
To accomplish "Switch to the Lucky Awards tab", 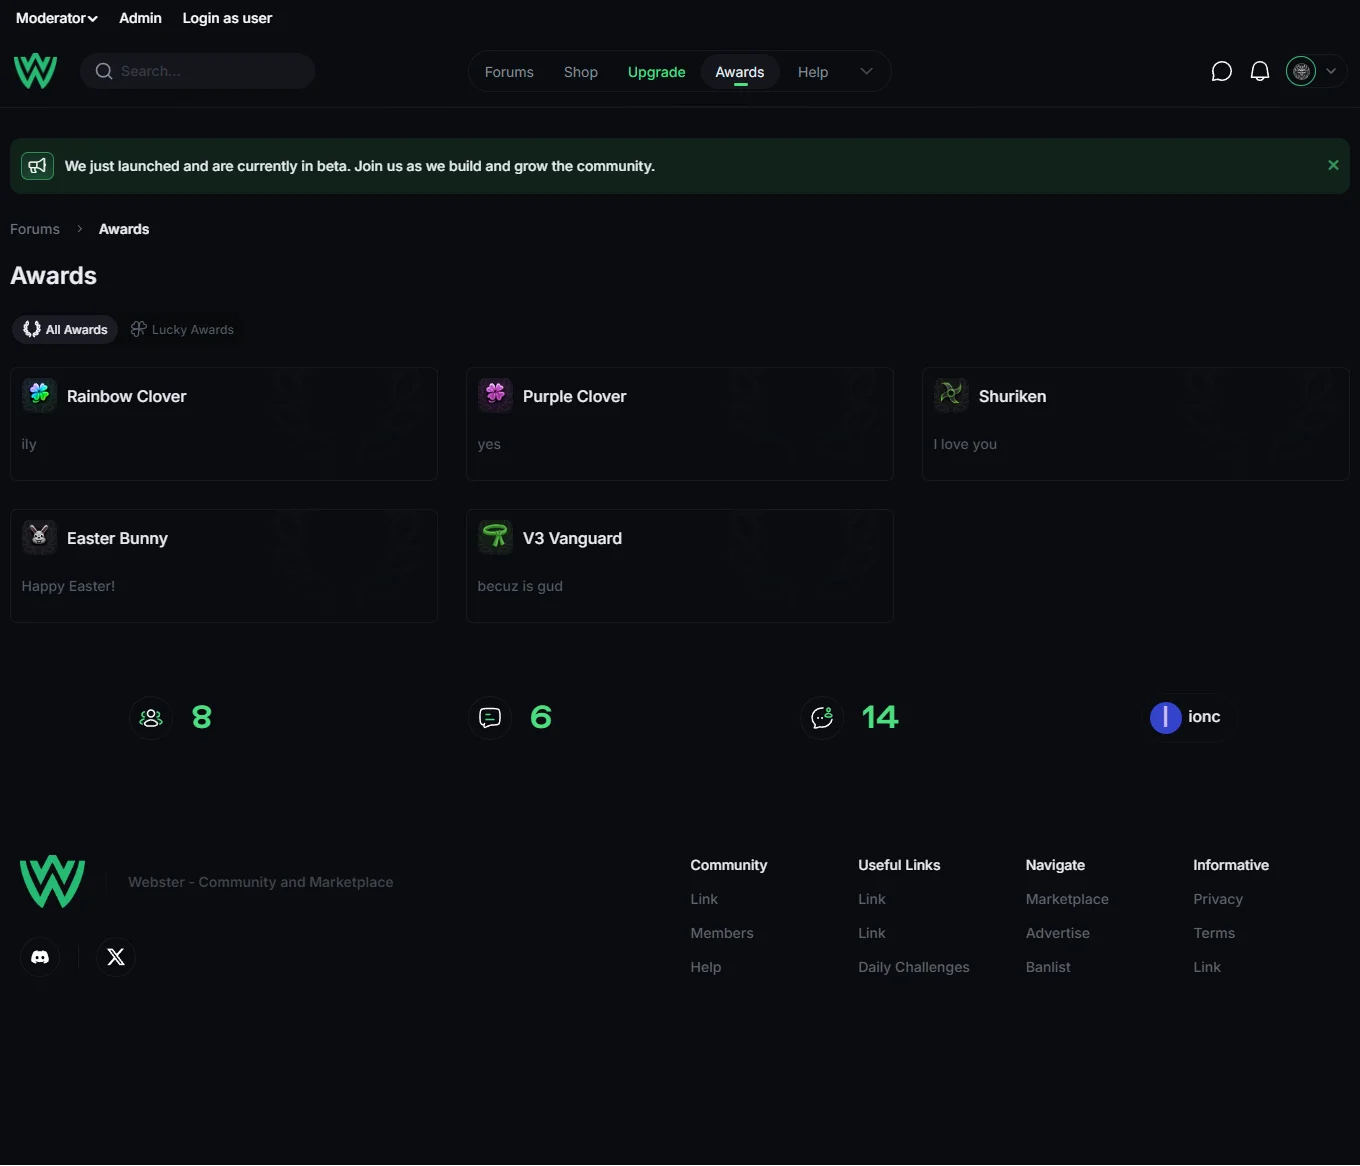I will [183, 329].
